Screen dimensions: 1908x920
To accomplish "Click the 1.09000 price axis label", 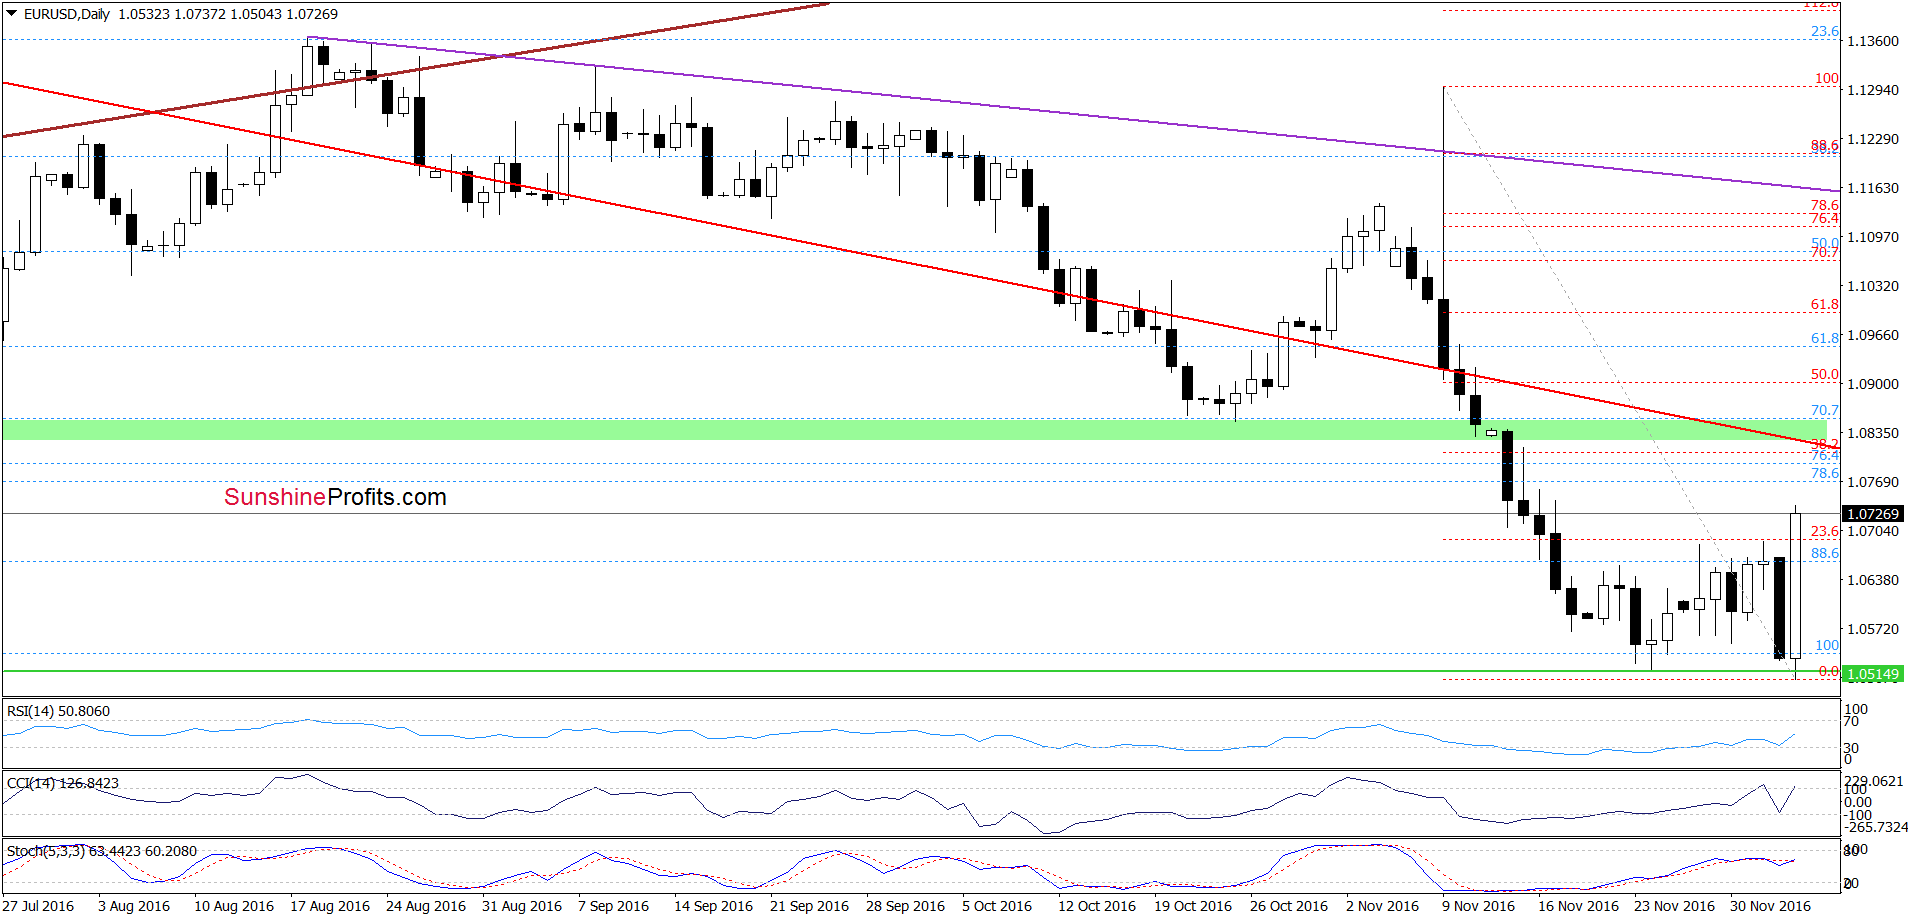I will [x=1872, y=384].
